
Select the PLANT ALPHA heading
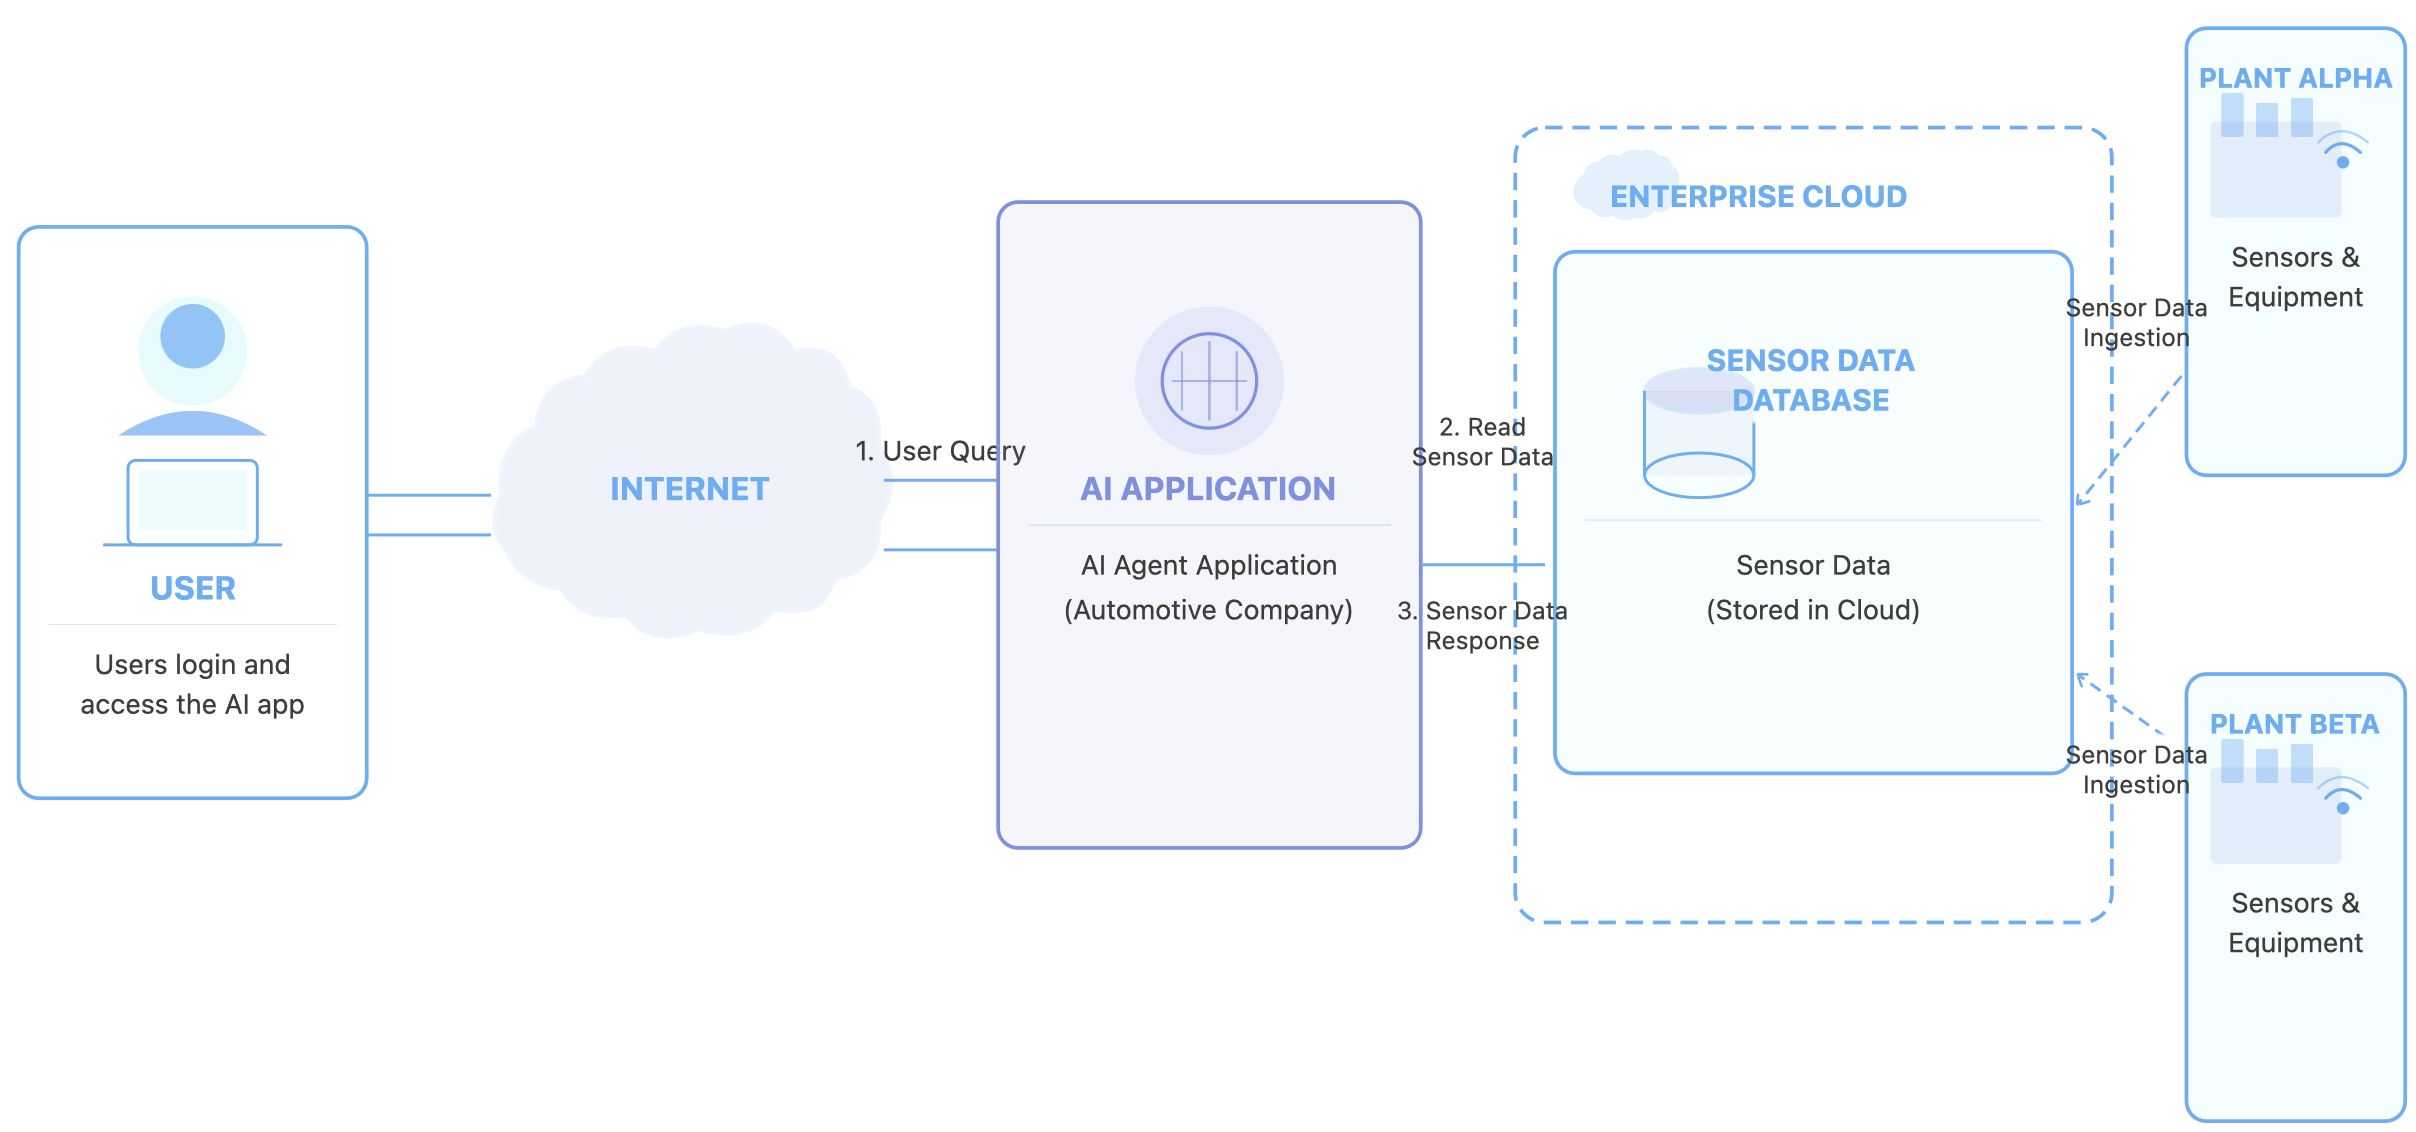coord(2295,78)
